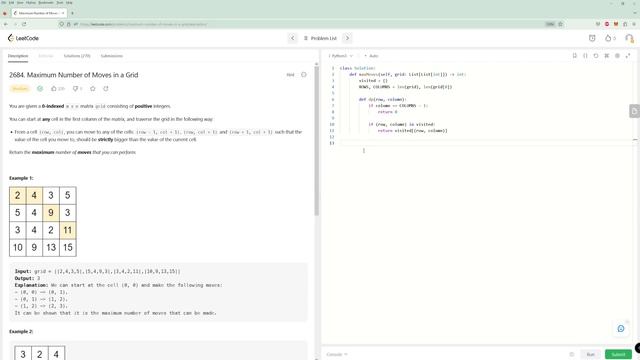Screen dimensions: 640x360
Task: Open the Python3 language dropdown
Action: click(341, 56)
